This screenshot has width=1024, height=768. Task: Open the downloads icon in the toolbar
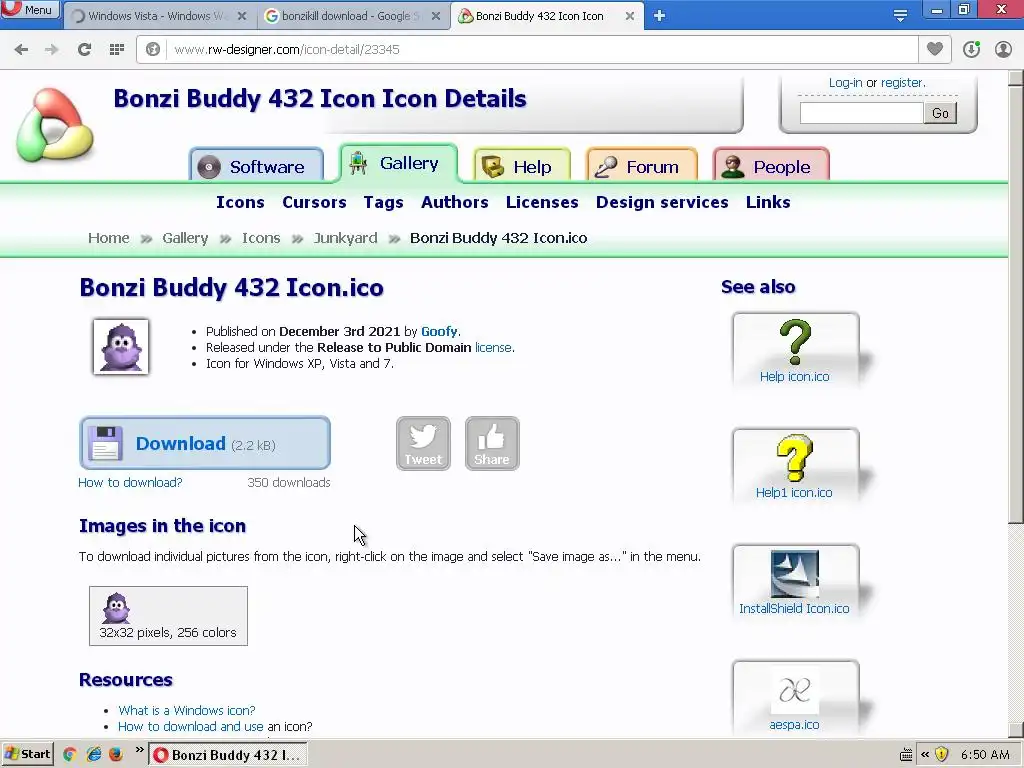point(971,49)
